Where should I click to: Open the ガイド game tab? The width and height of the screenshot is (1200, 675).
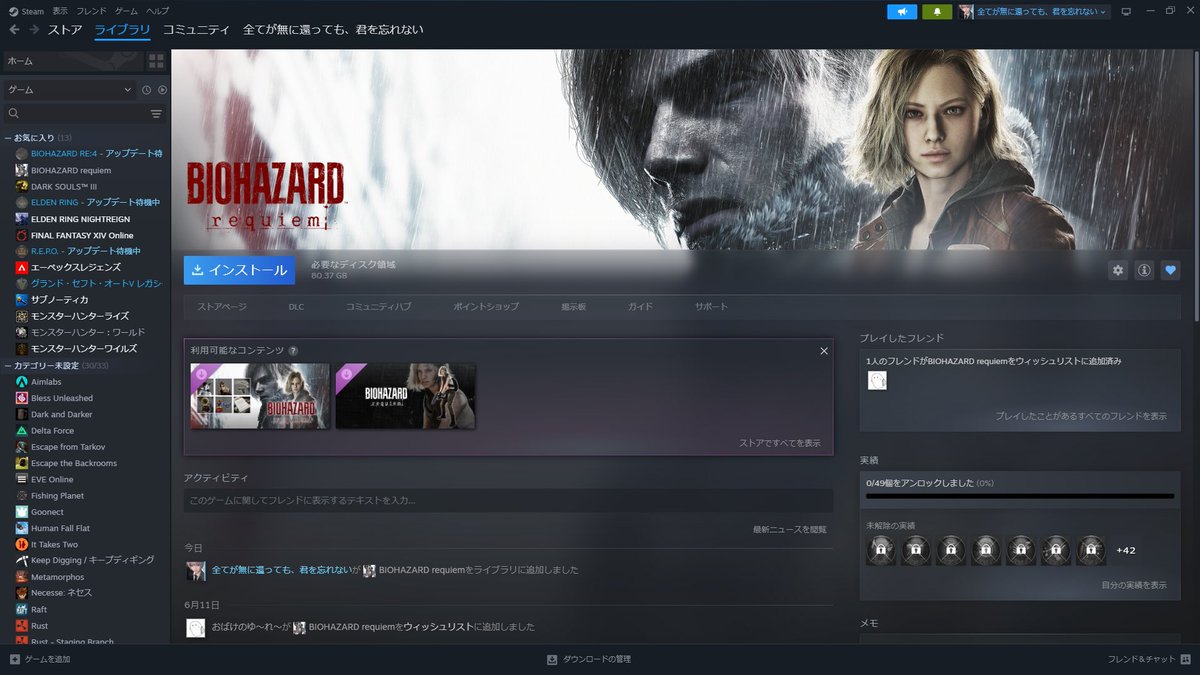tap(640, 306)
